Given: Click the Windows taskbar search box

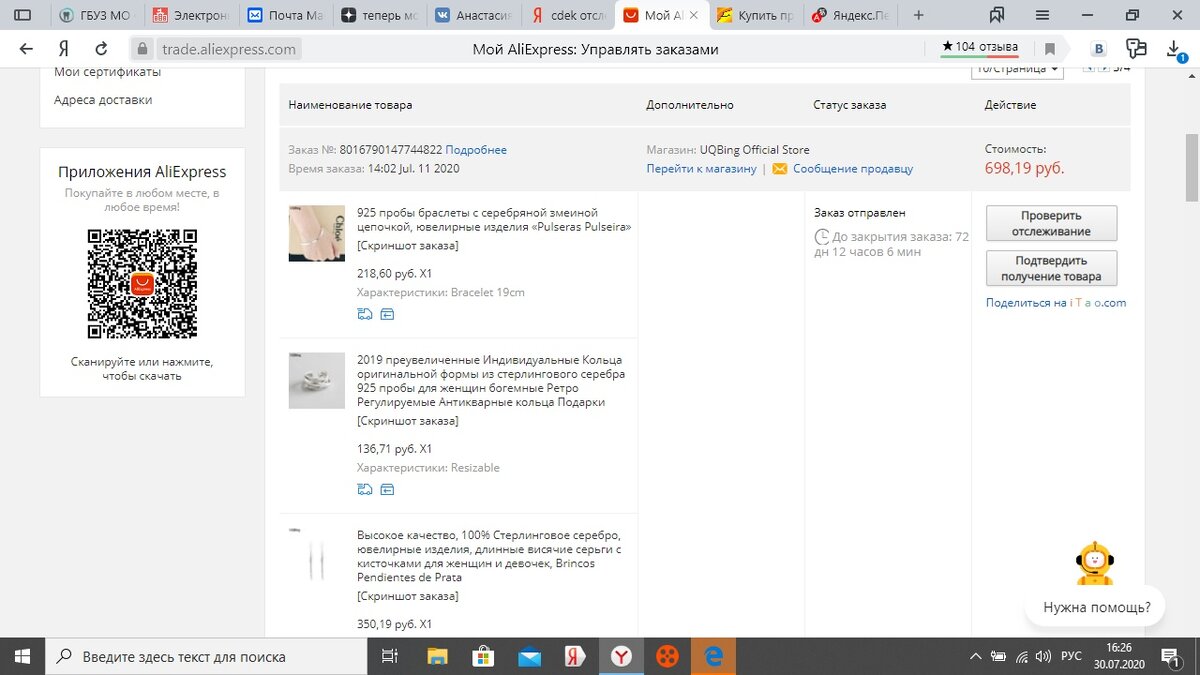Looking at the screenshot, I should point(207,656).
